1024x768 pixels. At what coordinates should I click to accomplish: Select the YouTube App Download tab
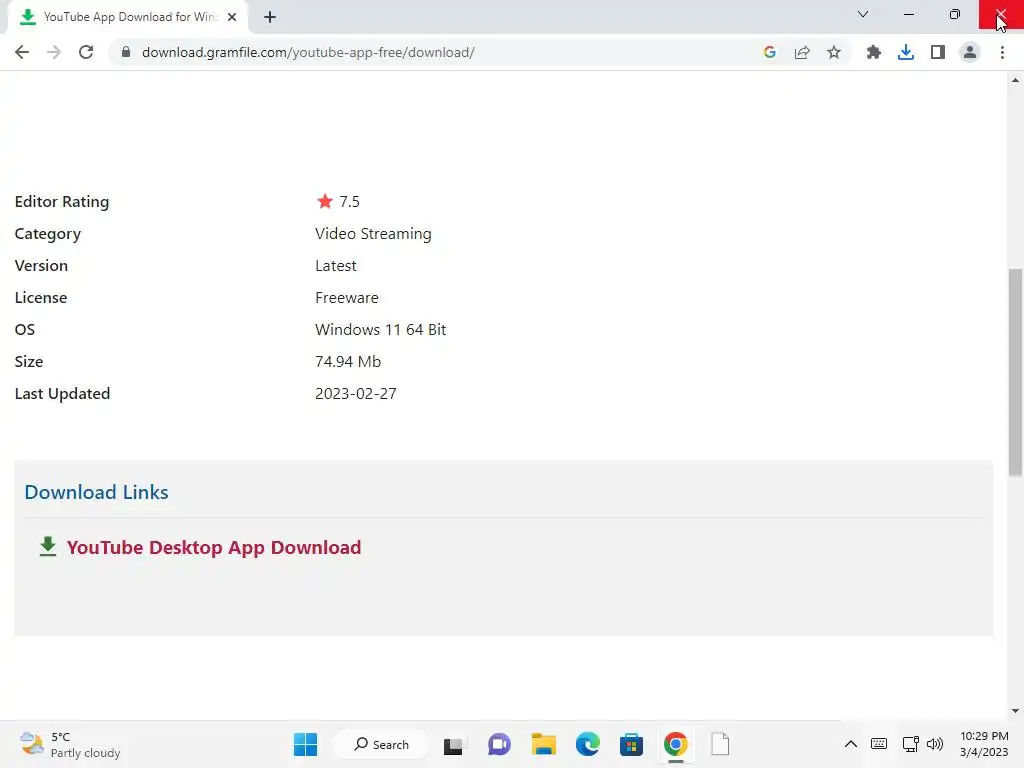(129, 17)
